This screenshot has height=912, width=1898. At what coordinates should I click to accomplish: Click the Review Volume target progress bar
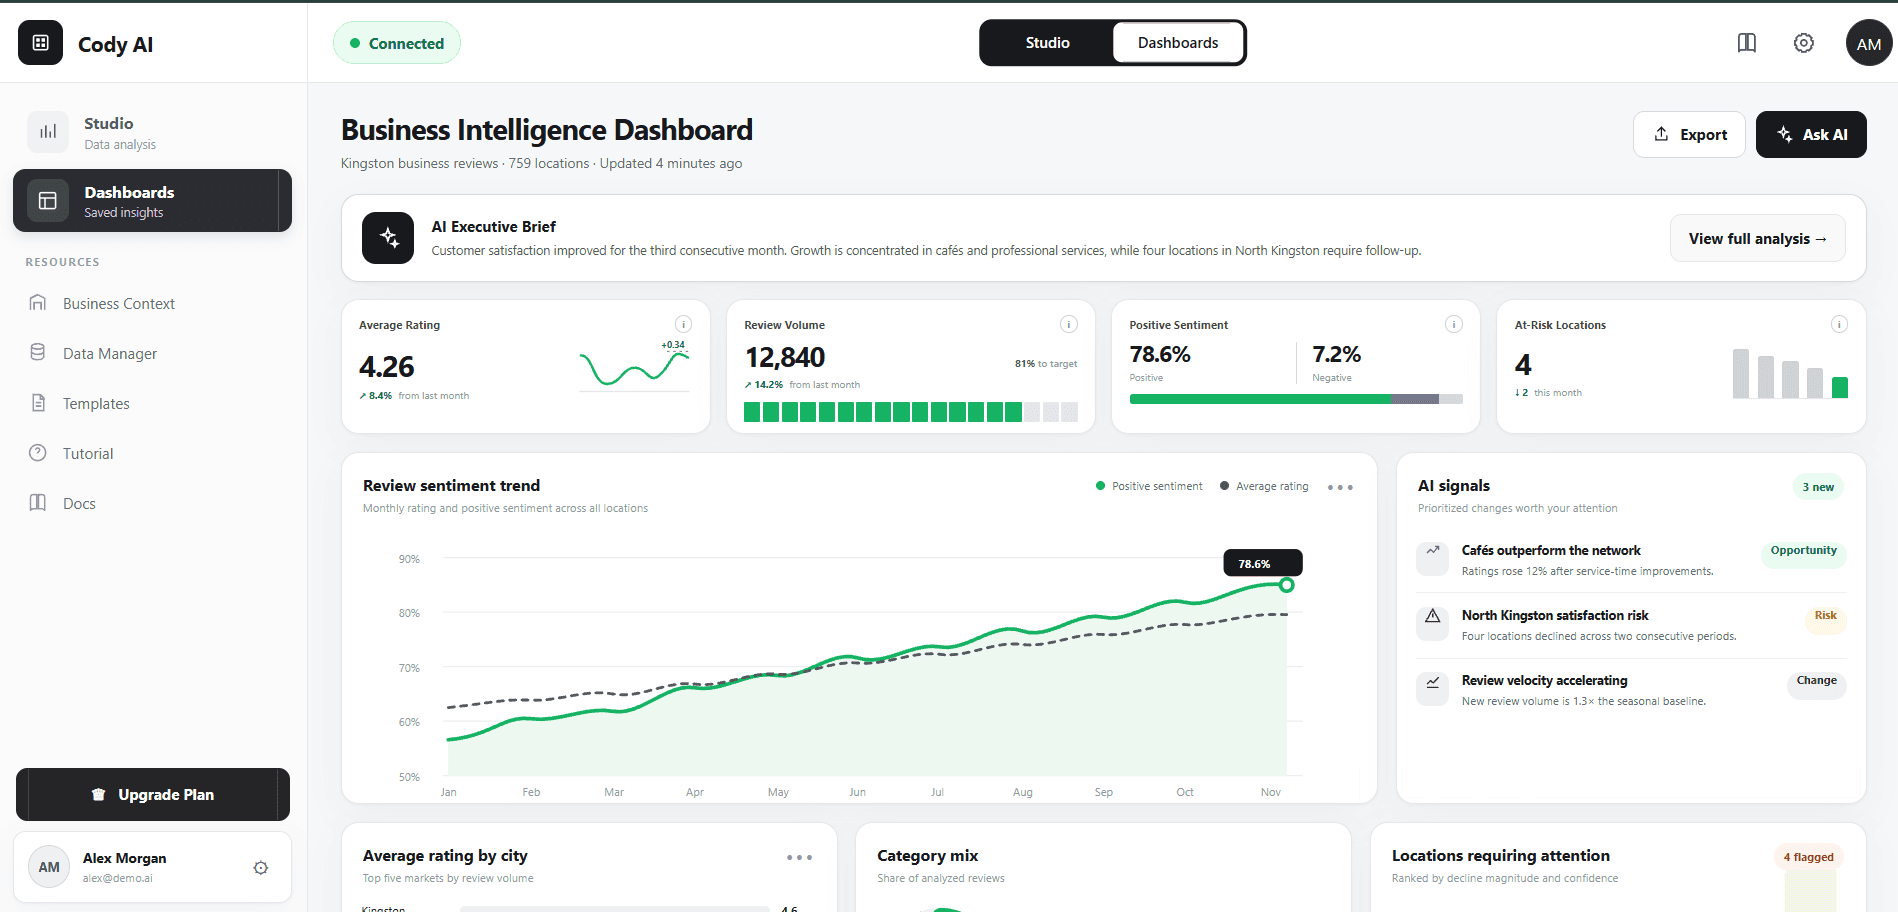tap(911, 412)
